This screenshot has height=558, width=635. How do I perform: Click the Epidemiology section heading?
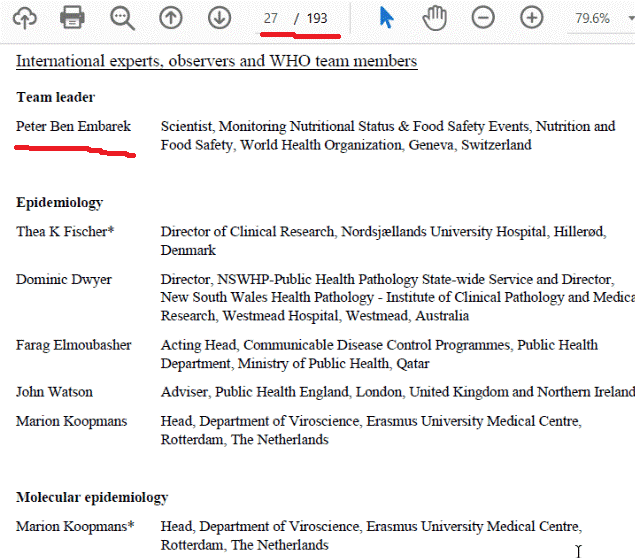tap(59, 203)
